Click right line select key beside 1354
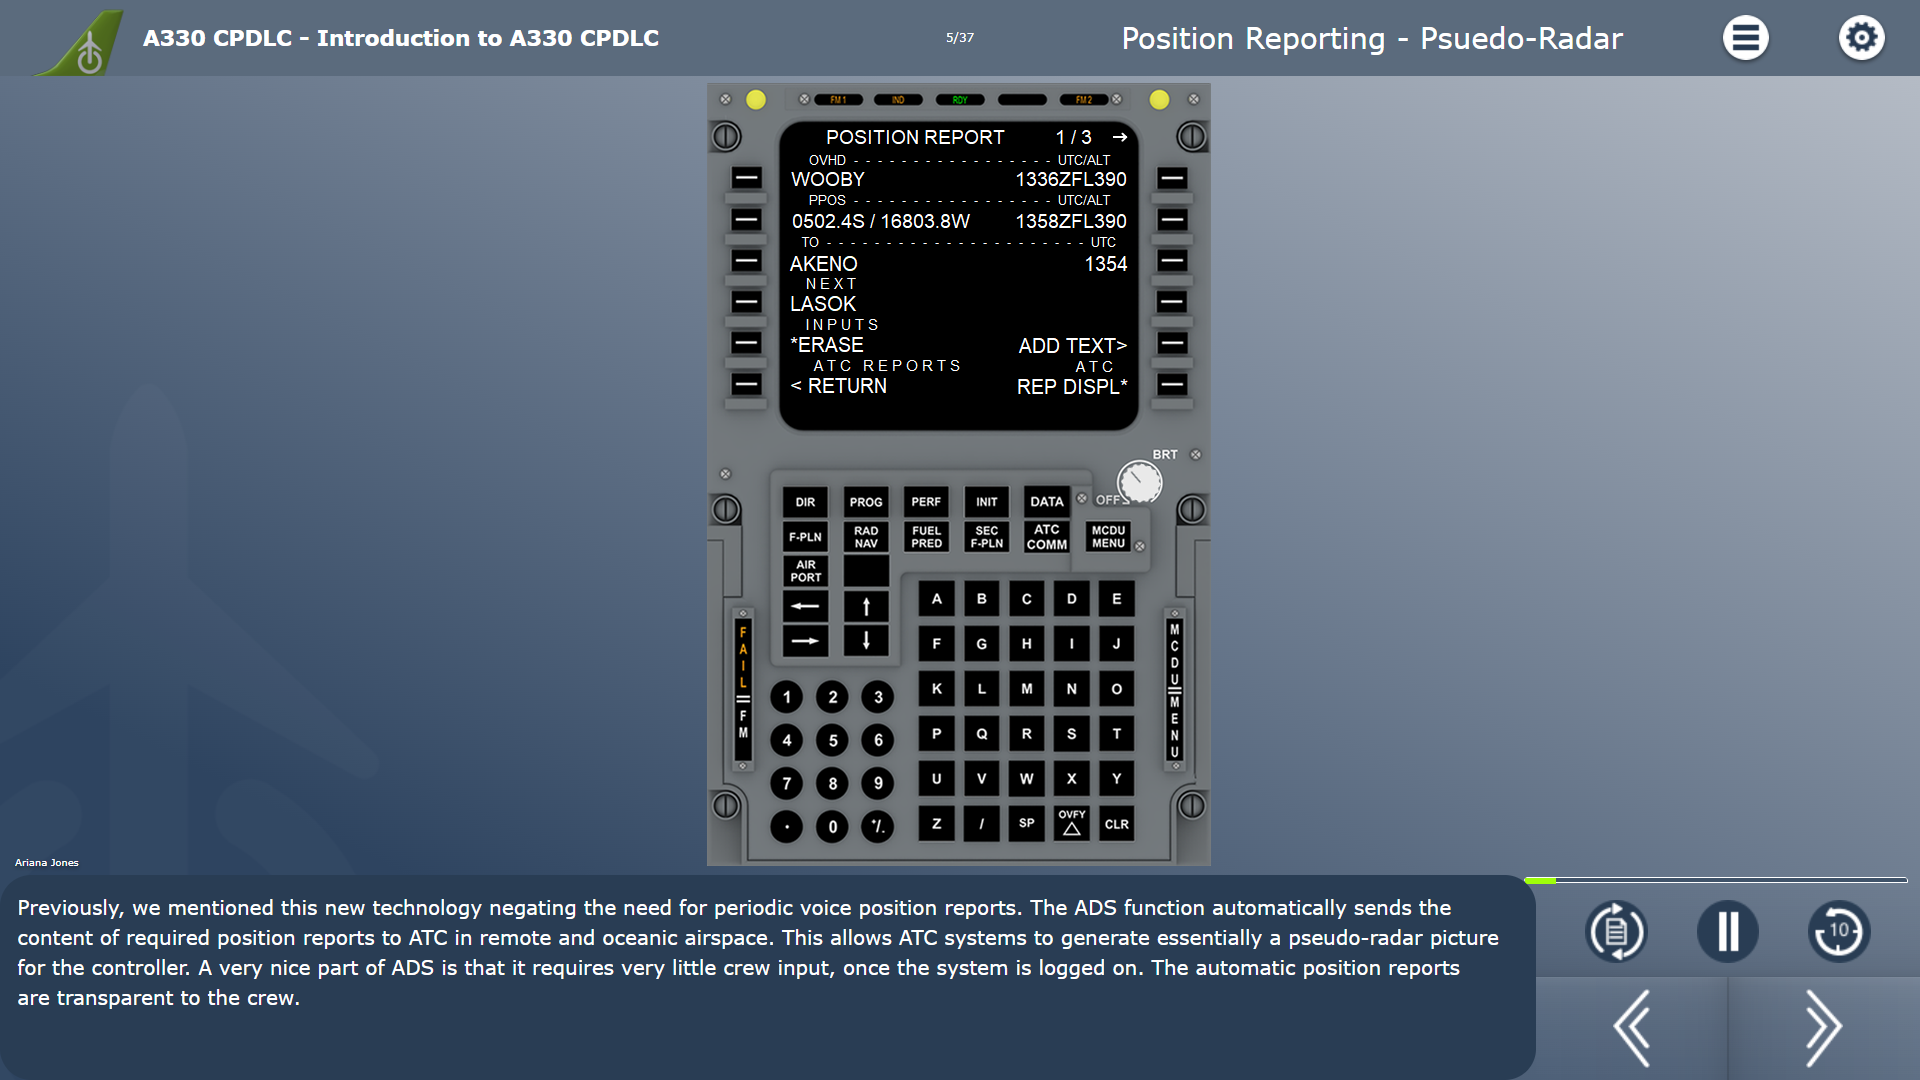Image resolution: width=1920 pixels, height=1080 pixels. click(1172, 261)
